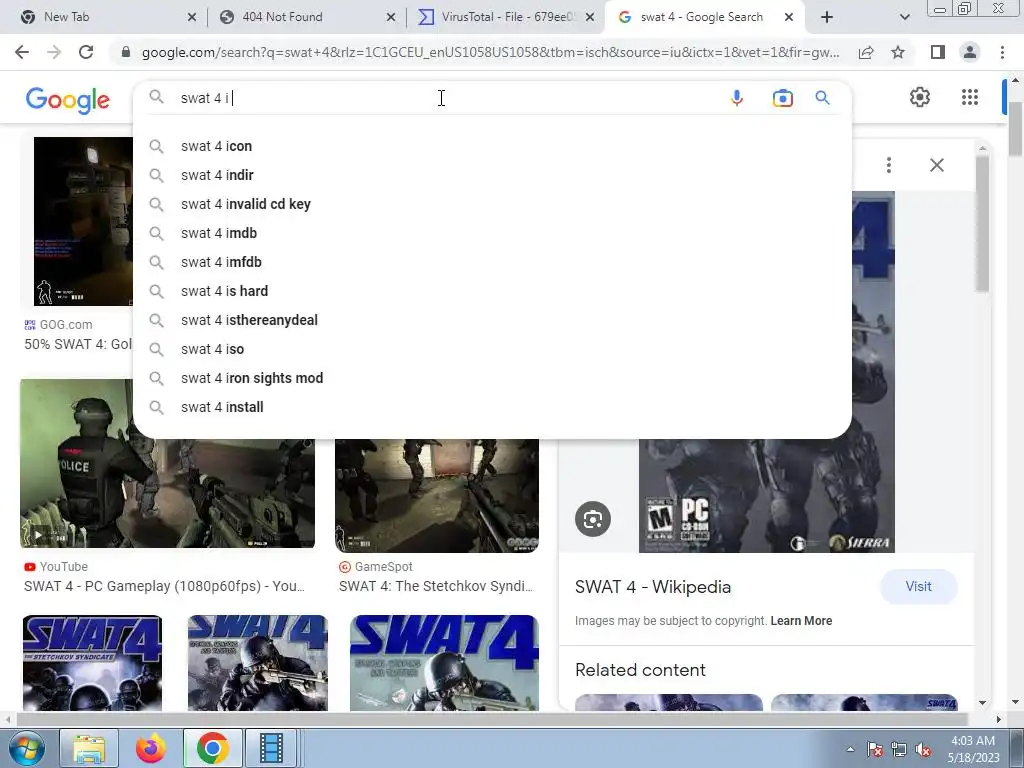Open GameSpot Stetchkov Syndicate result

tap(436, 586)
